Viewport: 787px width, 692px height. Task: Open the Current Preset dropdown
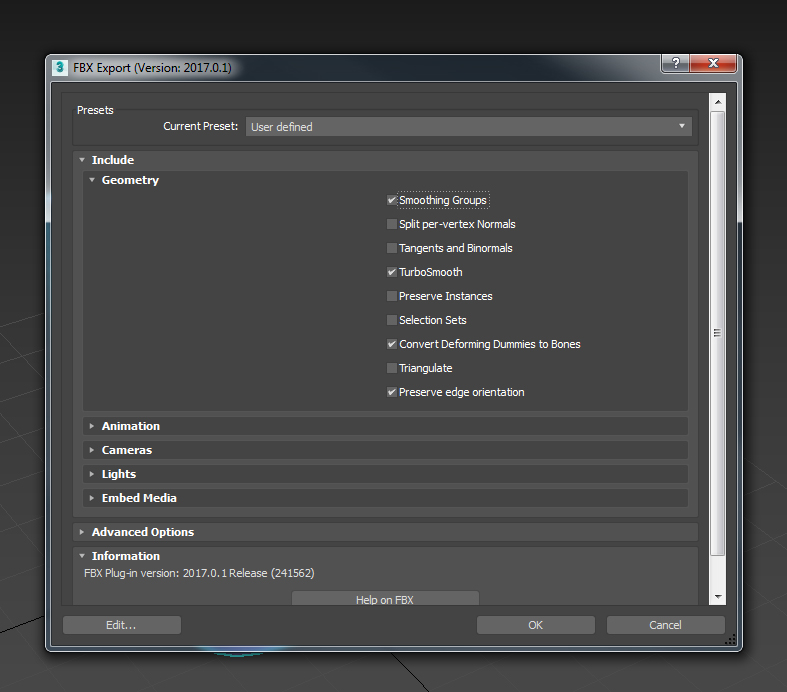tap(469, 127)
